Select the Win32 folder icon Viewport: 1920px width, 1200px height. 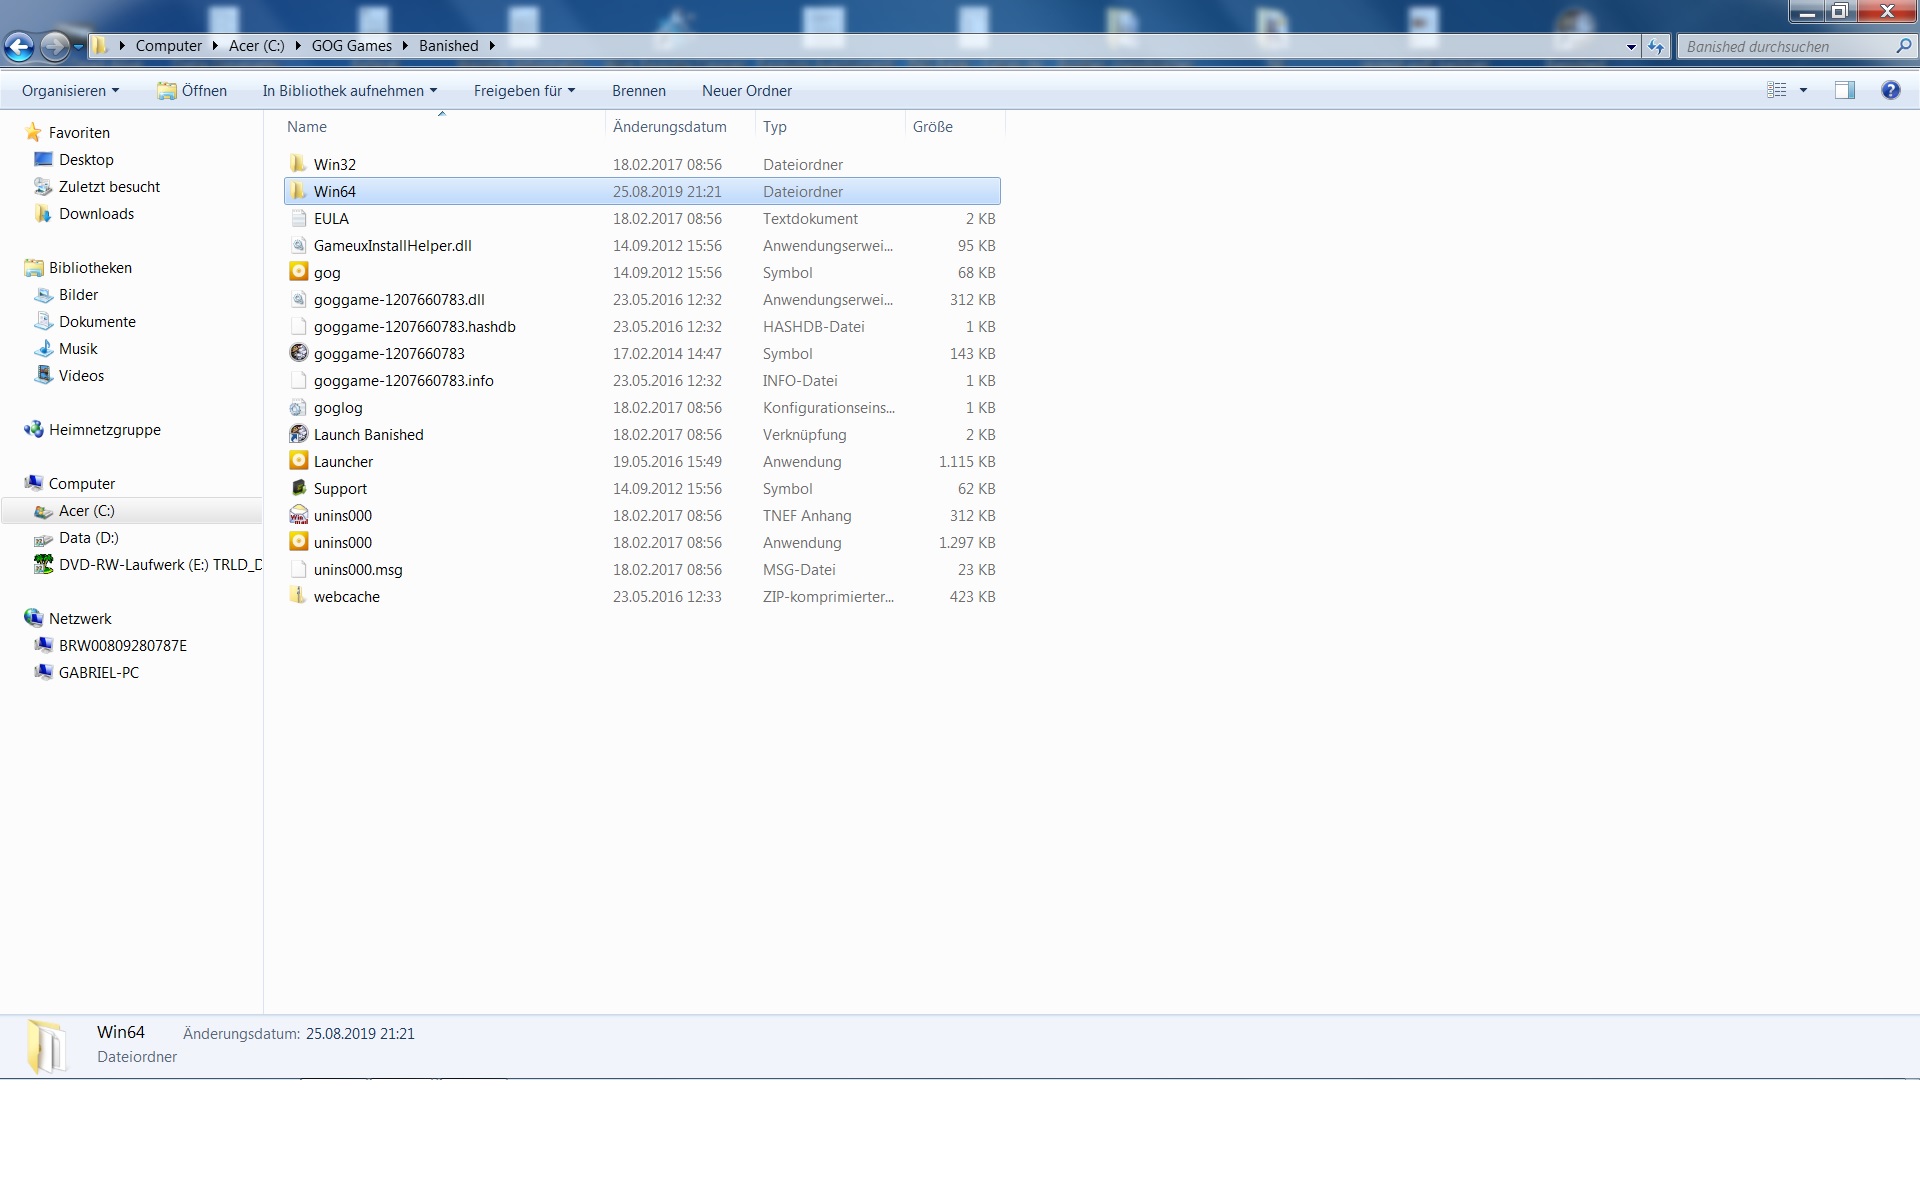(x=298, y=163)
